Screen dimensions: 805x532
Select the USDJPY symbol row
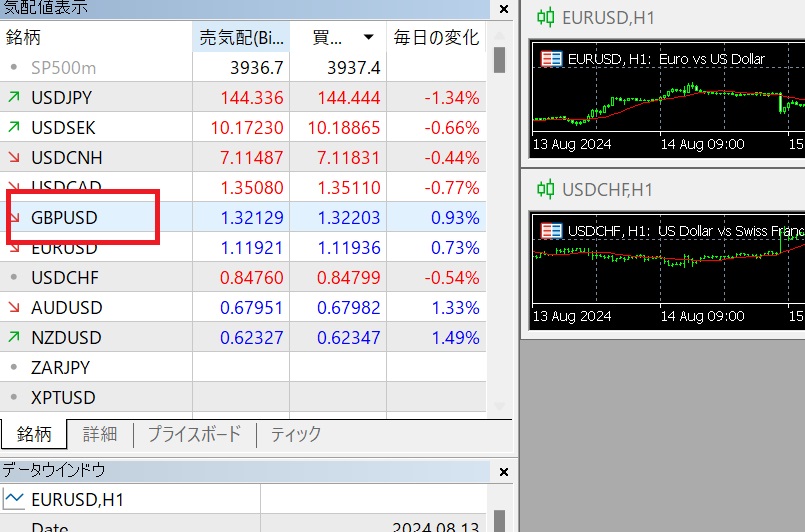(x=243, y=97)
